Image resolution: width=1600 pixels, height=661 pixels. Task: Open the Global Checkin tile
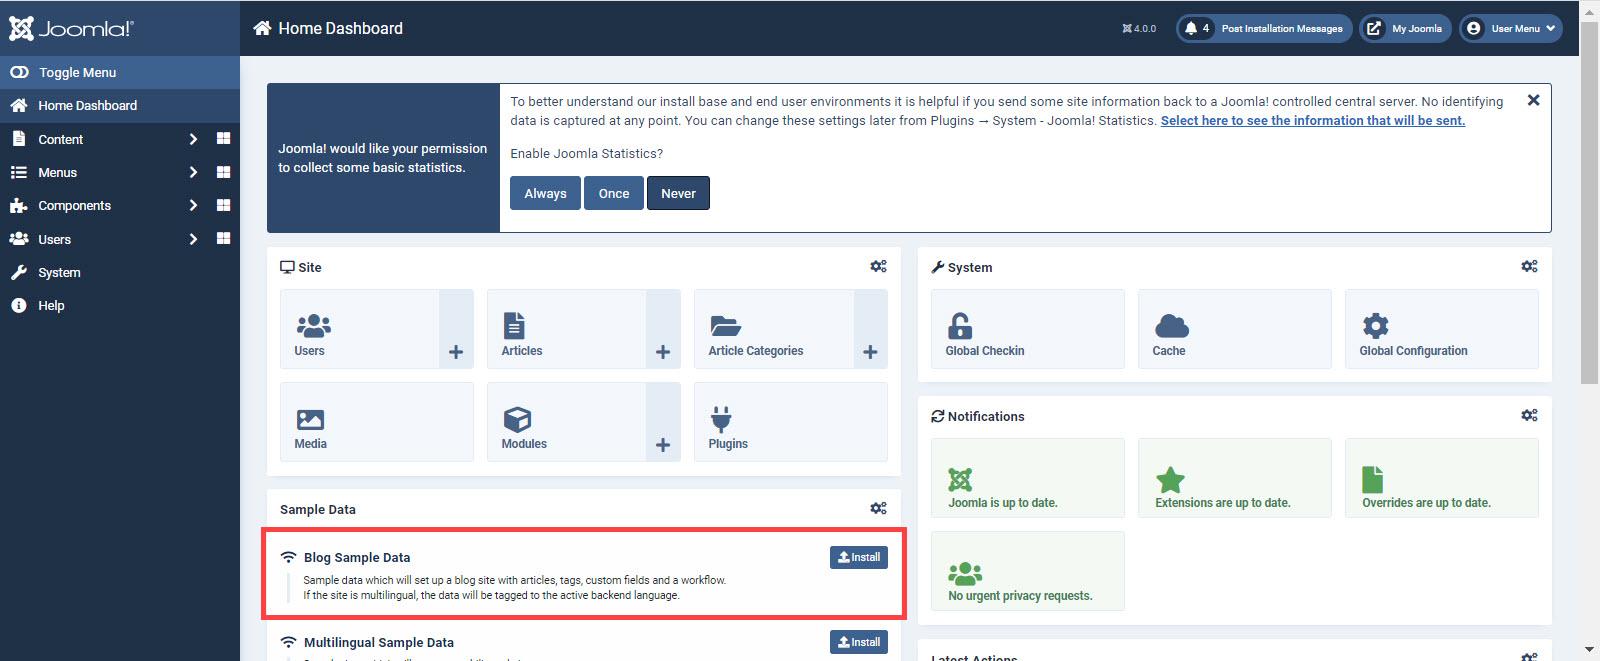pos(1028,329)
